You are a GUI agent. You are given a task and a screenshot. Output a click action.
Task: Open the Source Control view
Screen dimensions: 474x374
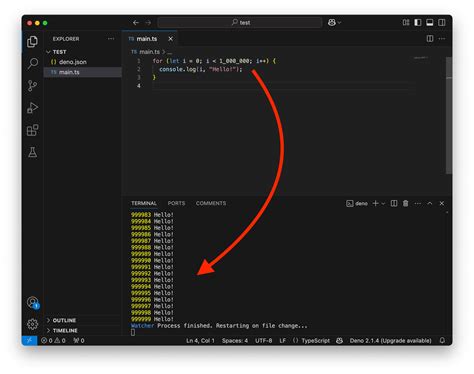point(32,86)
